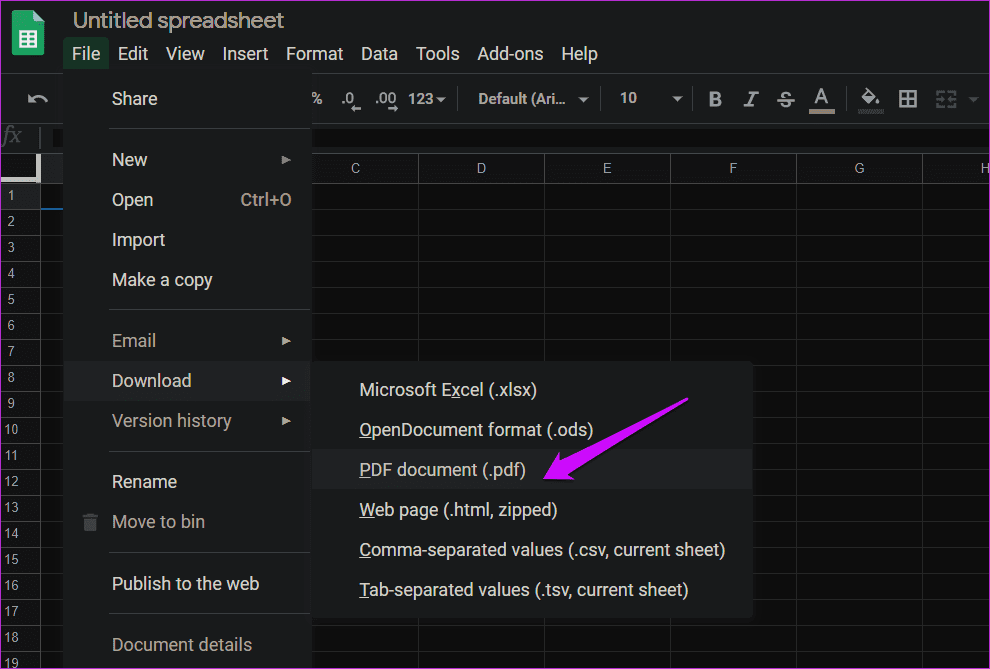Image resolution: width=990 pixels, height=669 pixels.
Task: Open the borders tool
Action: (x=907, y=99)
